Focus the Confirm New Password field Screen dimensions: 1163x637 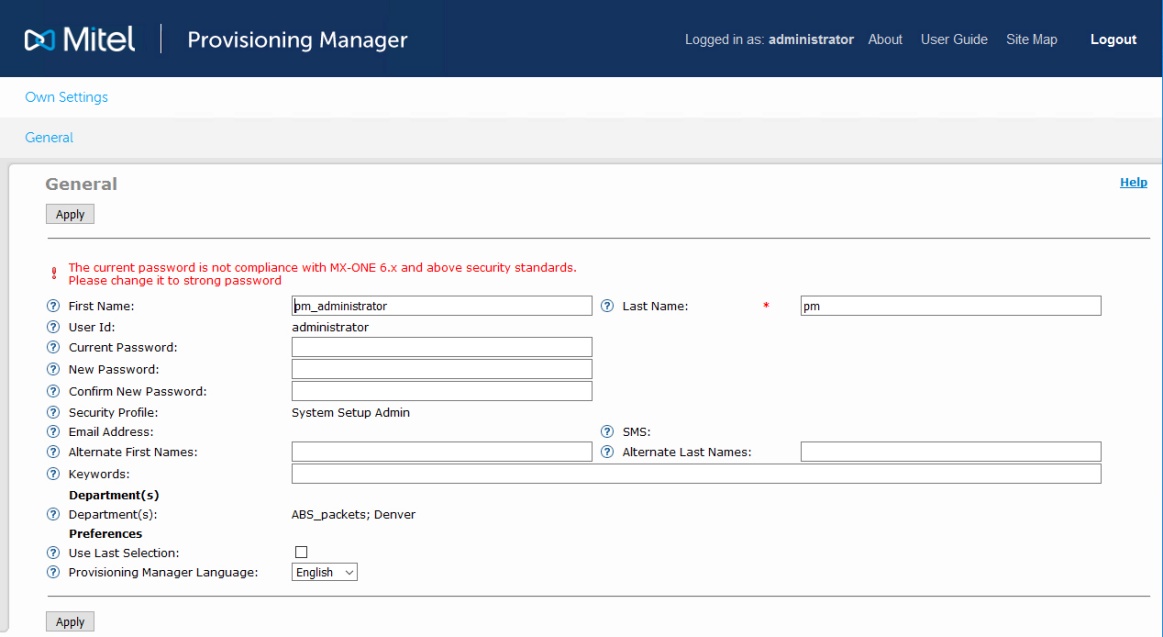(x=442, y=391)
